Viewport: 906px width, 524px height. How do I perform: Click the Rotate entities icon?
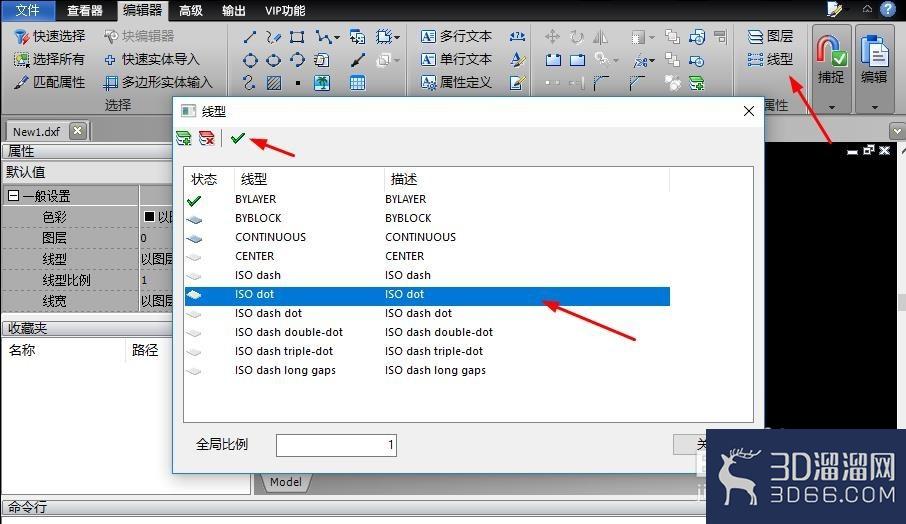tap(577, 37)
